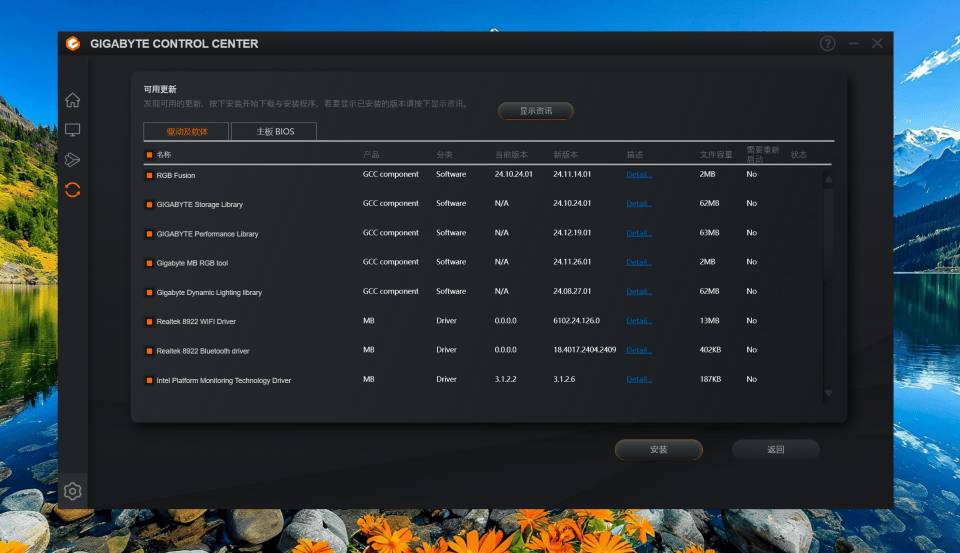This screenshot has width=960, height=553.
Task: Open Detail link for Realtek Bluetooth driver
Action: 638,351
